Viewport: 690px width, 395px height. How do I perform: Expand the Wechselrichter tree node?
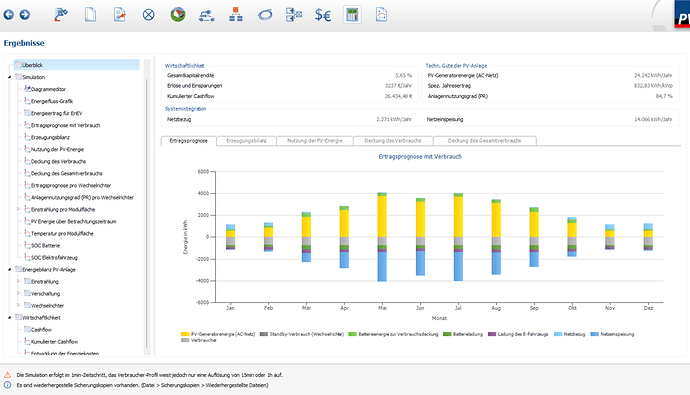tap(18, 305)
